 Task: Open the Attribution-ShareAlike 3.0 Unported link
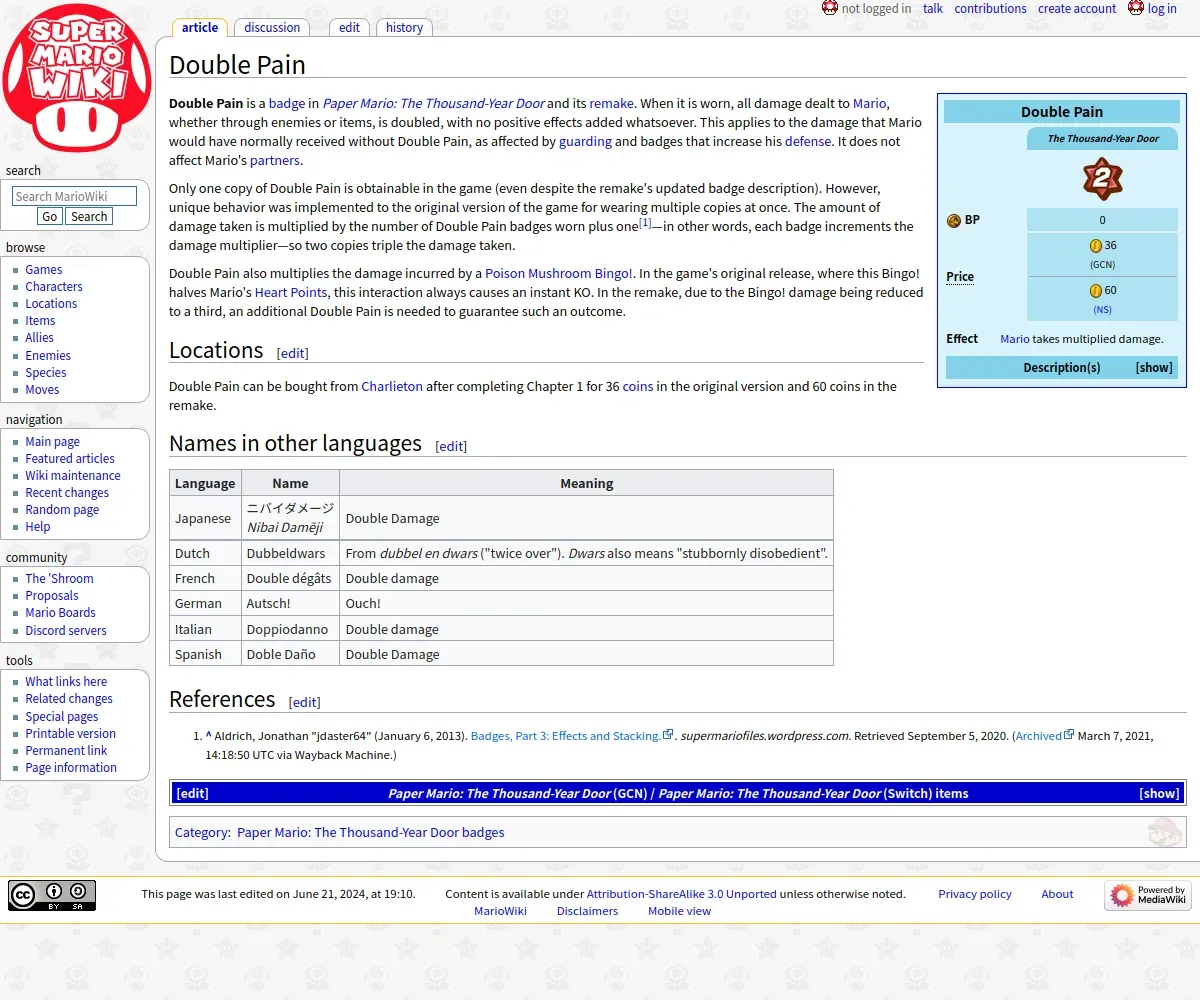681,894
